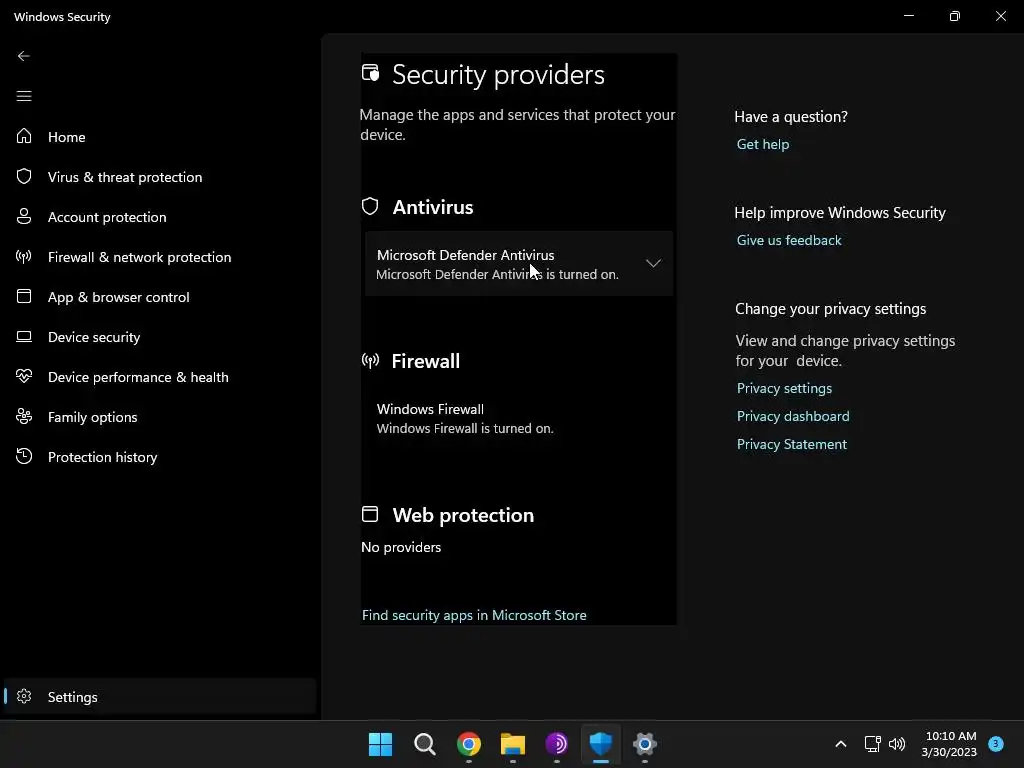This screenshot has width=1024, height=768.
Task: Select Account protection
Action: pyautogui.click(x=160, y=217)
